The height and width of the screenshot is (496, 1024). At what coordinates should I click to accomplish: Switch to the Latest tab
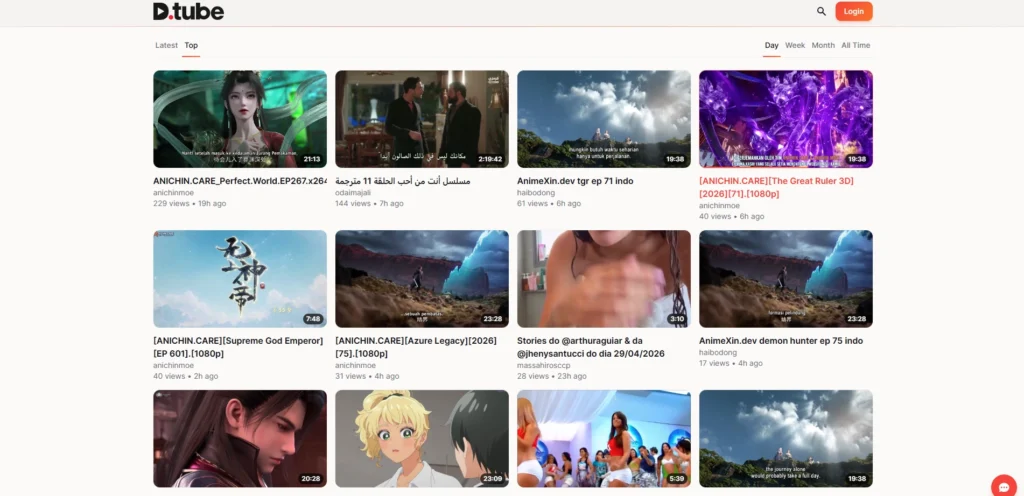coord(167,46)
